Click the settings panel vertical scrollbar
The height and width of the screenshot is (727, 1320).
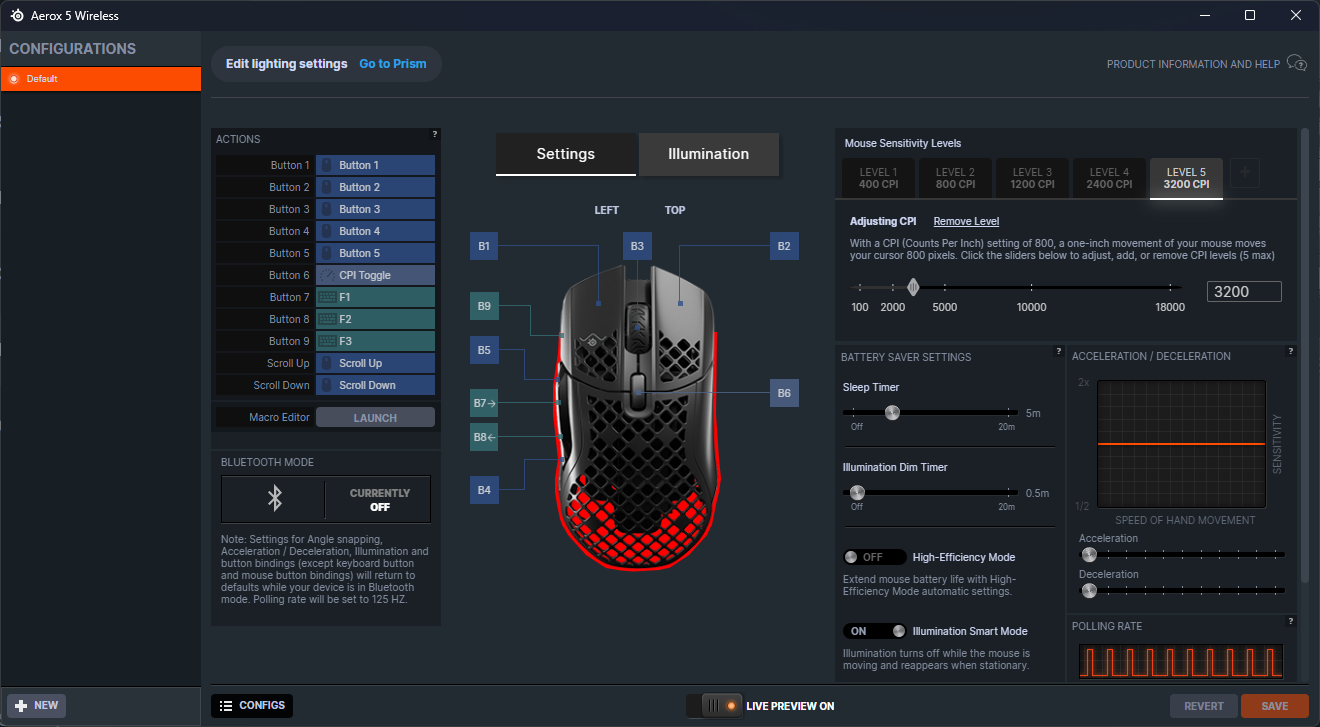tap(1304, 355)
